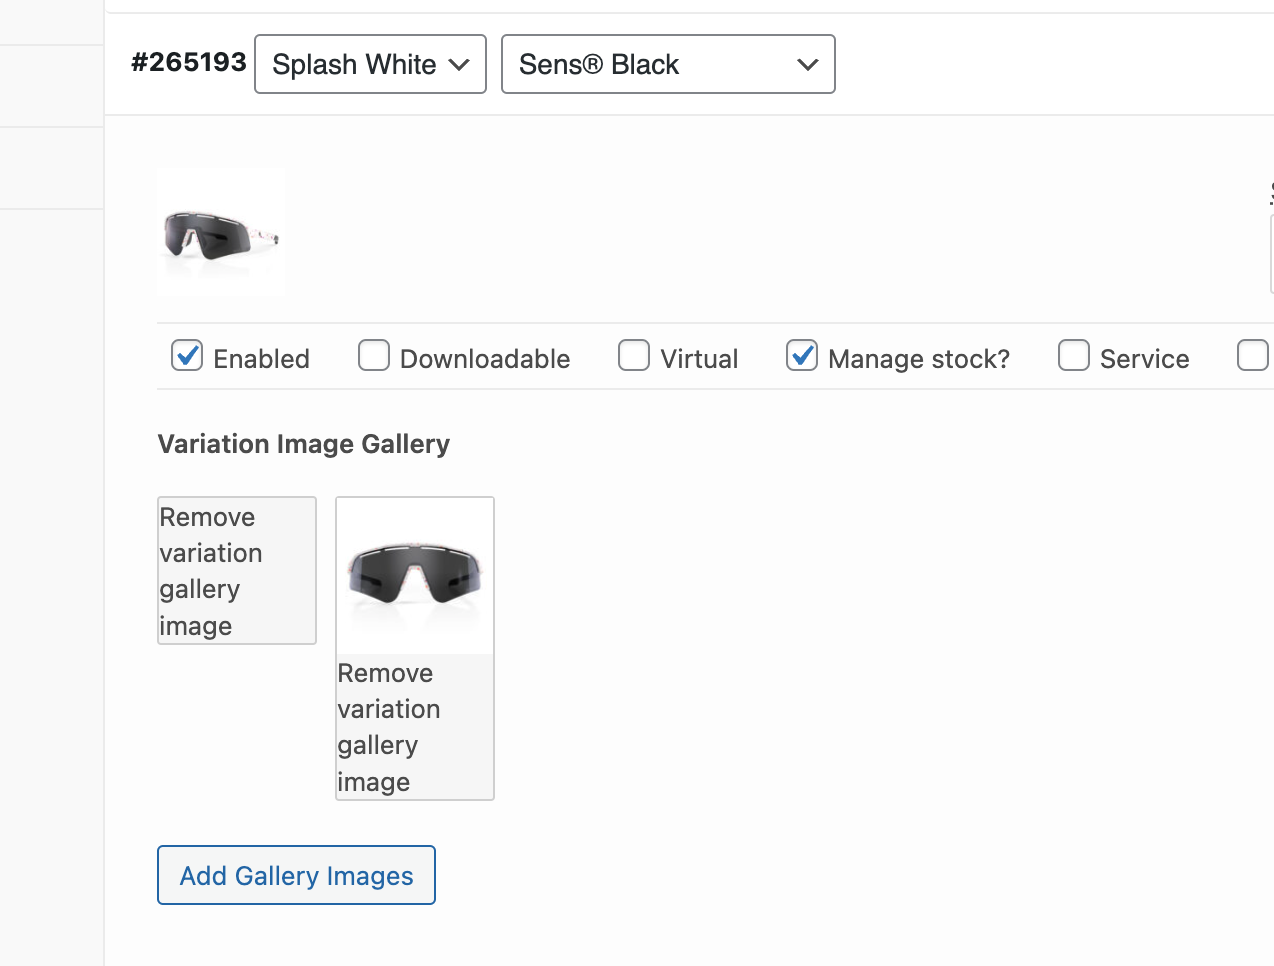Check the Service checkbox

(x=1074, y=356)
